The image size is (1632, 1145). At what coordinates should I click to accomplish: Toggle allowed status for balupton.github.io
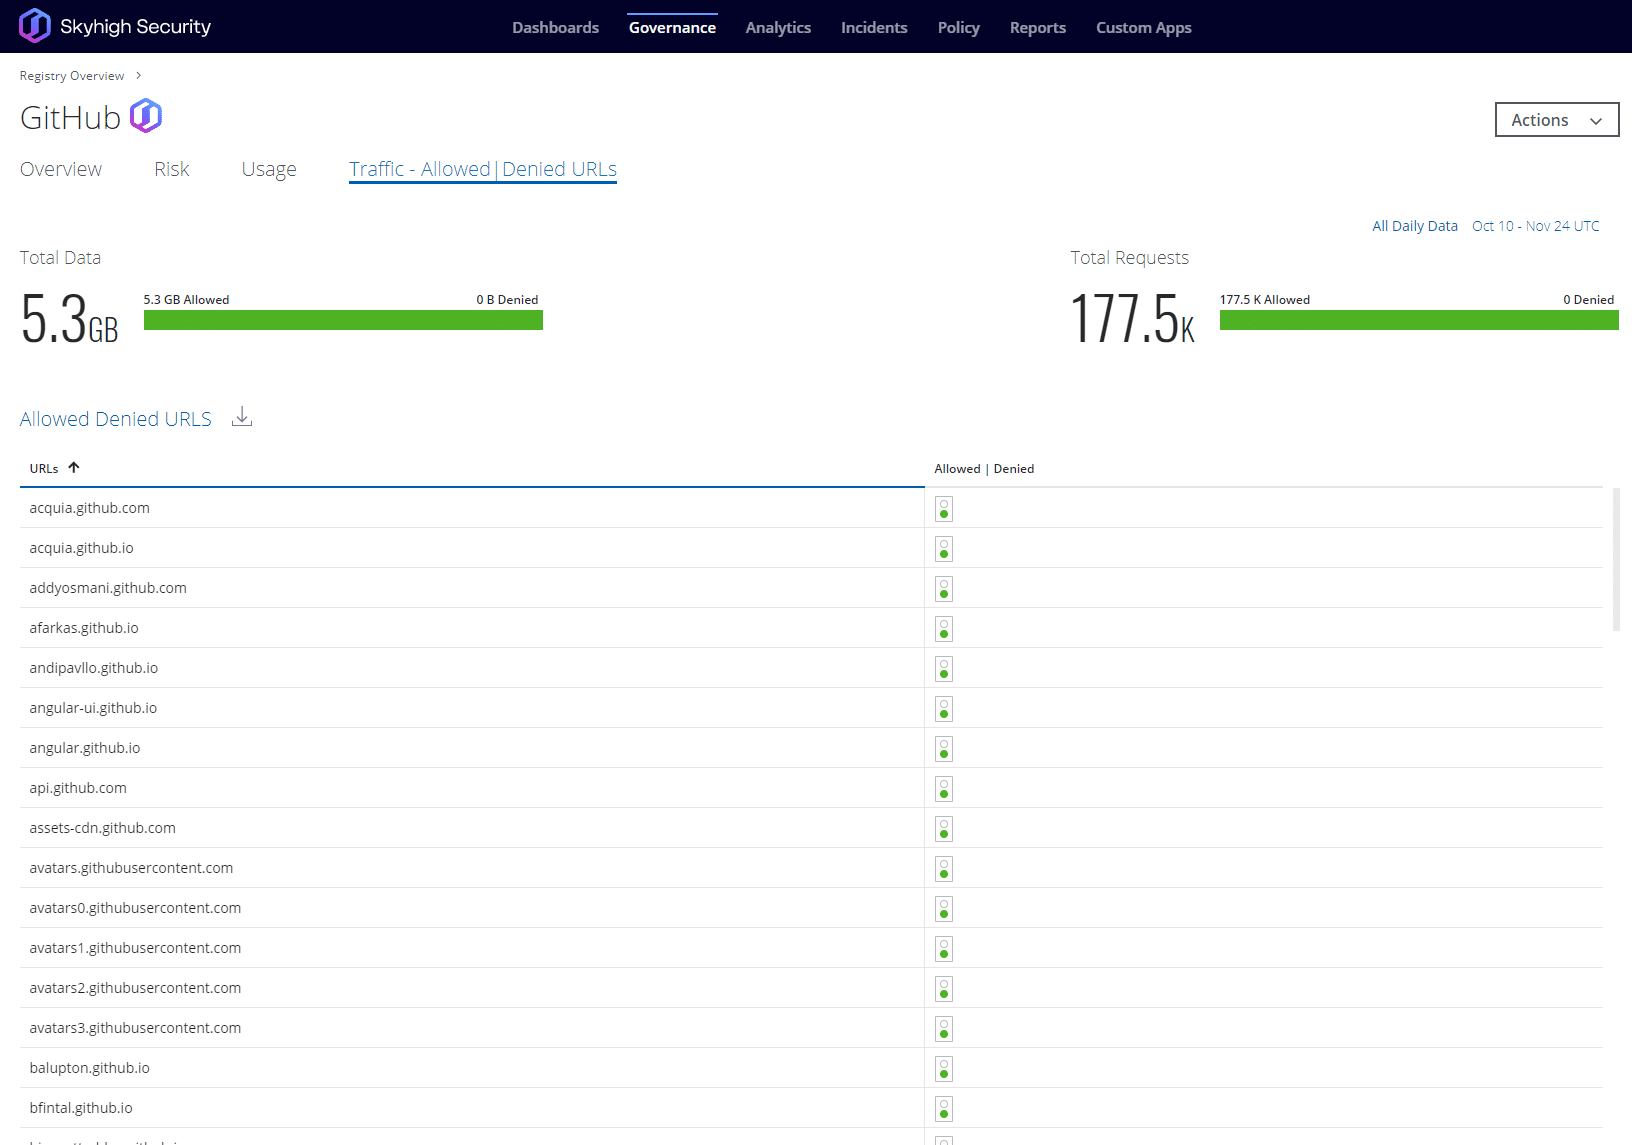[x=943, y=1068]
